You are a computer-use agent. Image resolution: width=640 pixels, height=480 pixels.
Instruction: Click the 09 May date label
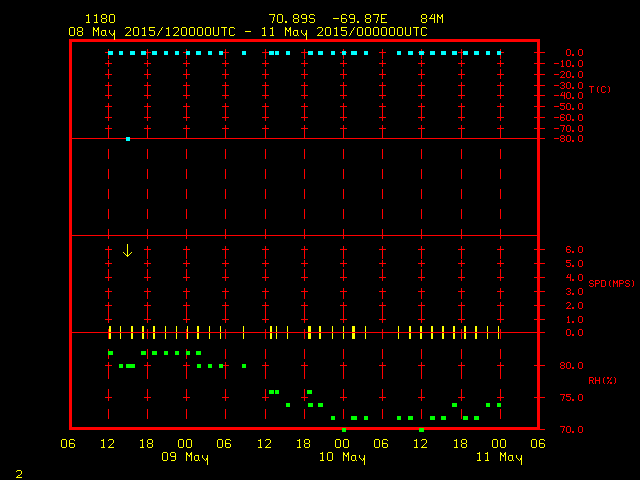pyautogui.click(x=185, y=458)
